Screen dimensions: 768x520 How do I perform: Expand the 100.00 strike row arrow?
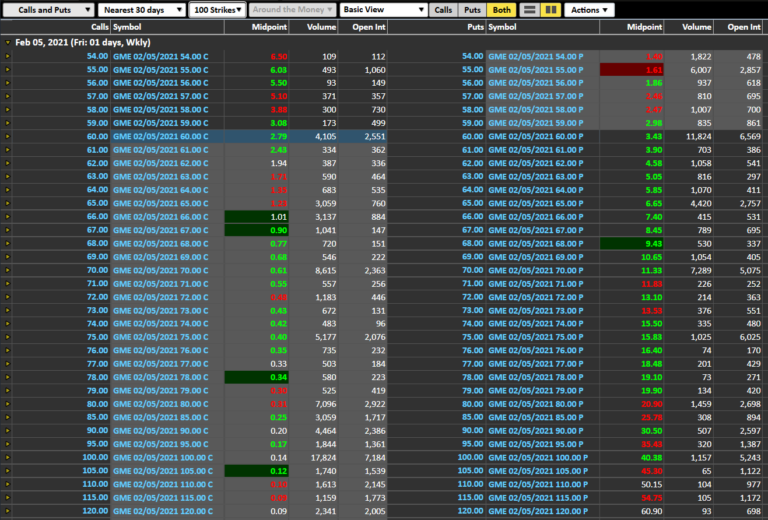7,457
